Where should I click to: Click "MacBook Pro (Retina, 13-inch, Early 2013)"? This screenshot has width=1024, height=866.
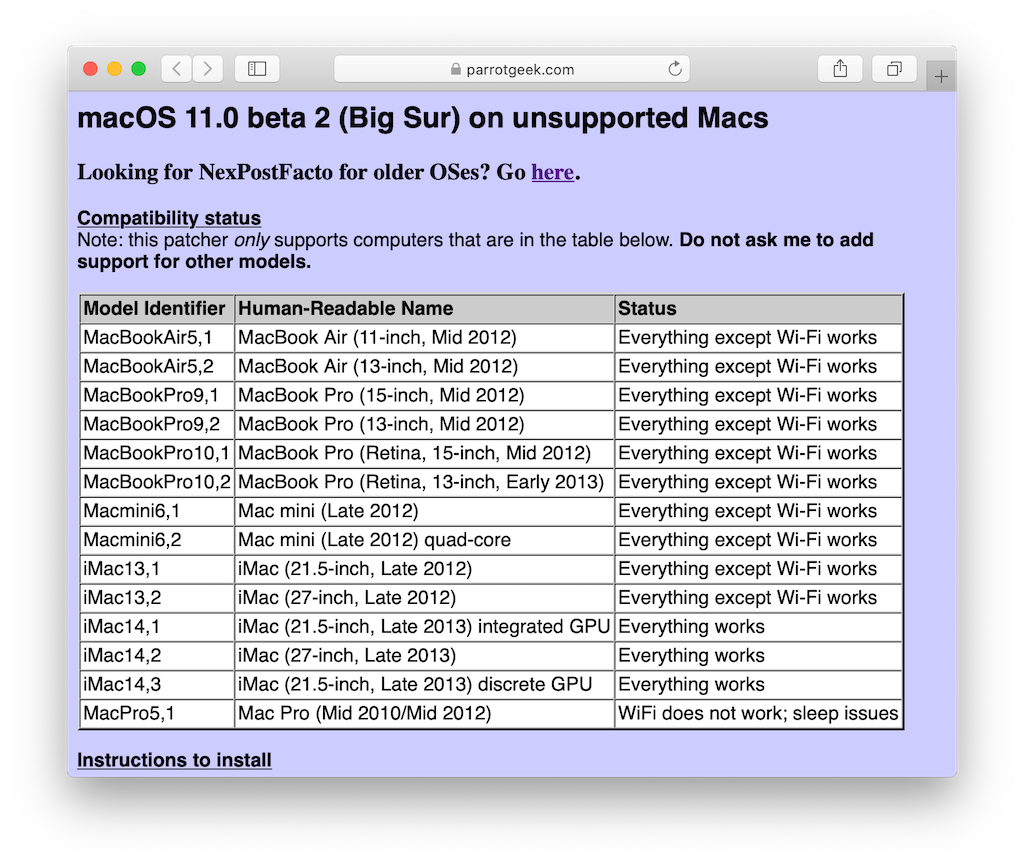pos(424,482)
